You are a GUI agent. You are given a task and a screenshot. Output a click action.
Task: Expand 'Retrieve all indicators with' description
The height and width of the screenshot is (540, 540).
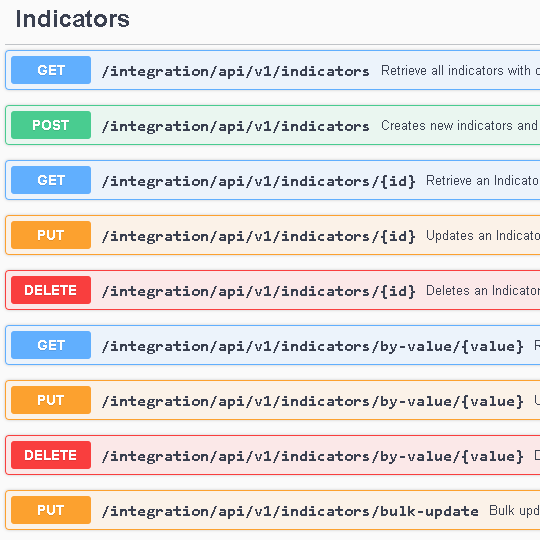tap(460, 70)
